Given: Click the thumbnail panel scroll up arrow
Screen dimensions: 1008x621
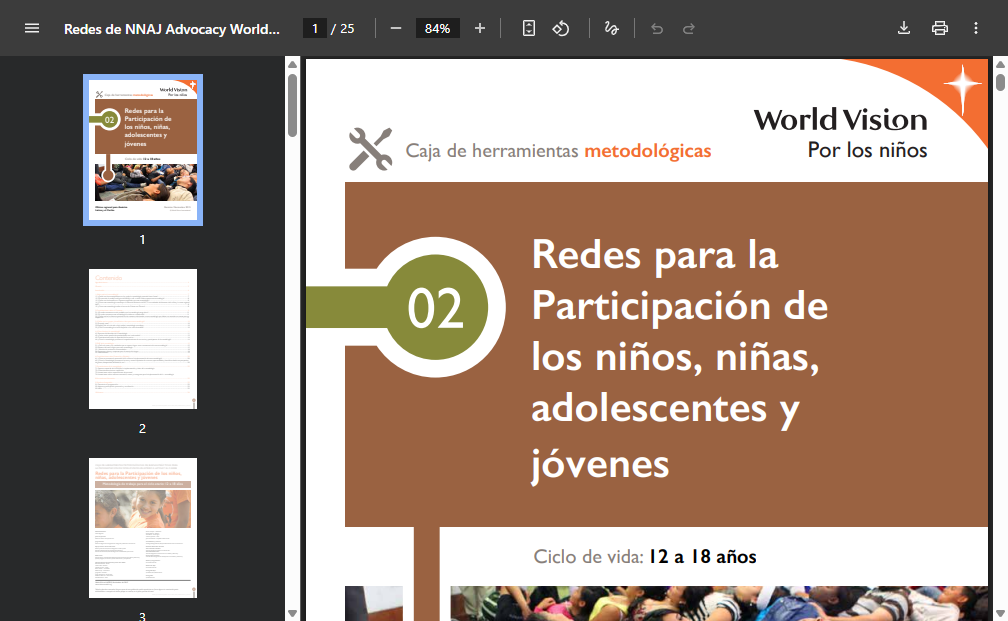Looking at the screenshot, I should click(x=292, y=64).
